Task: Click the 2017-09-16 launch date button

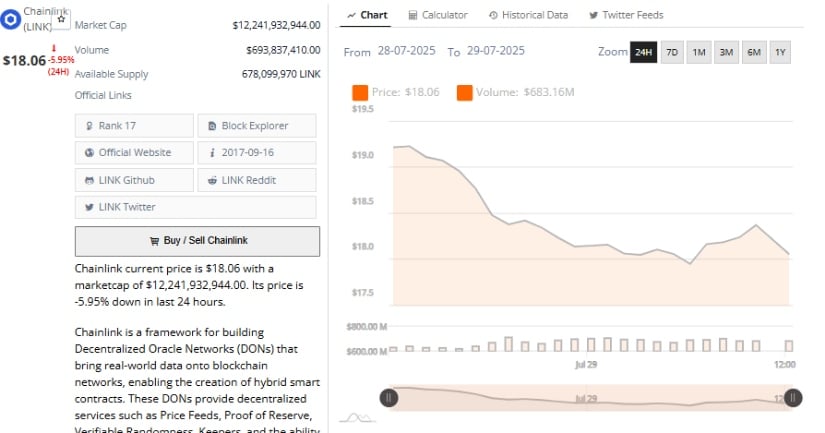Action: pos(257,153)
